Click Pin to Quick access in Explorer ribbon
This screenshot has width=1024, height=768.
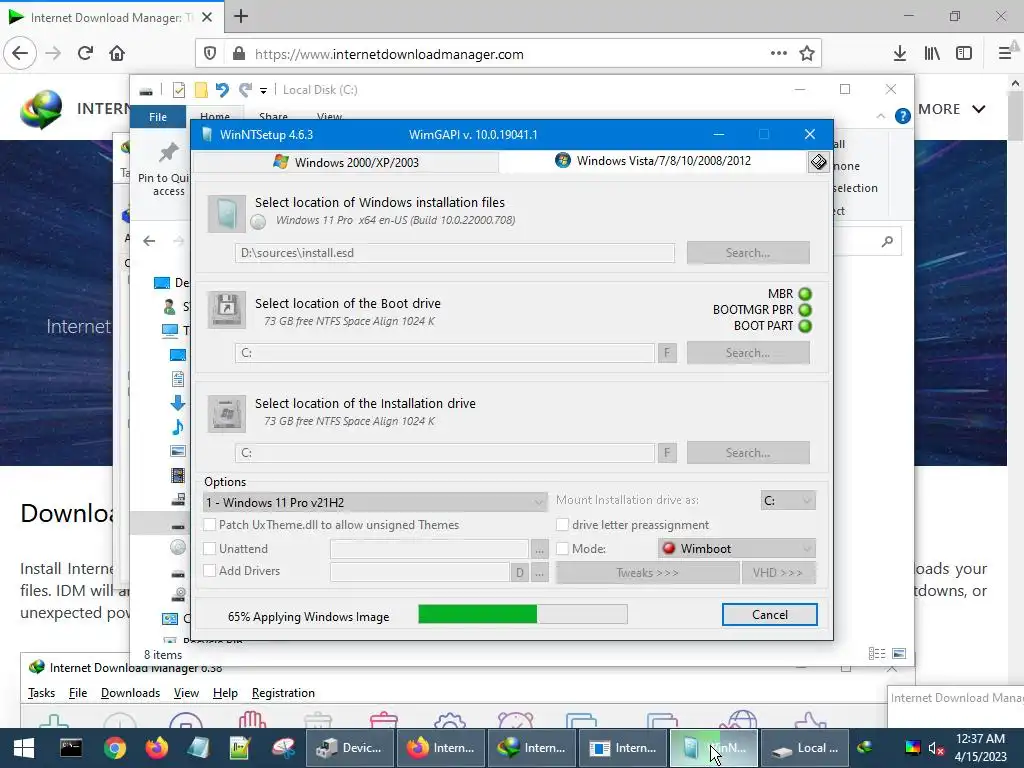tap(167, 168)
